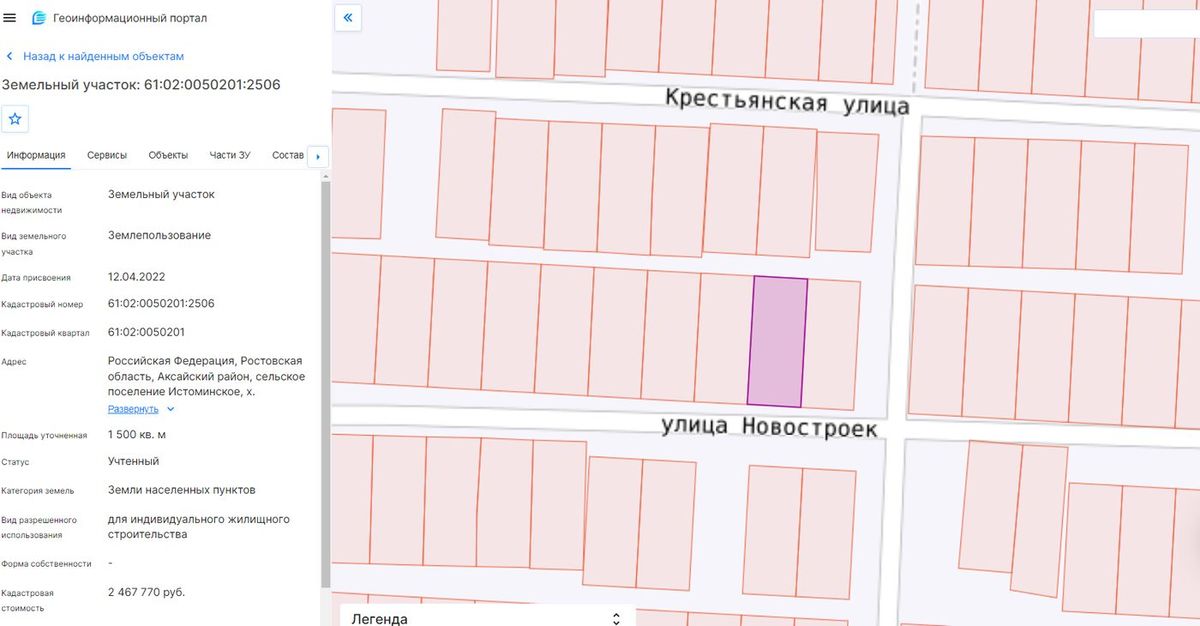Image resolution: width=1200 pixels, height=626 pixels.
Task: Click the 'Геоинформационный портал' title text
Action: (131, 18)
